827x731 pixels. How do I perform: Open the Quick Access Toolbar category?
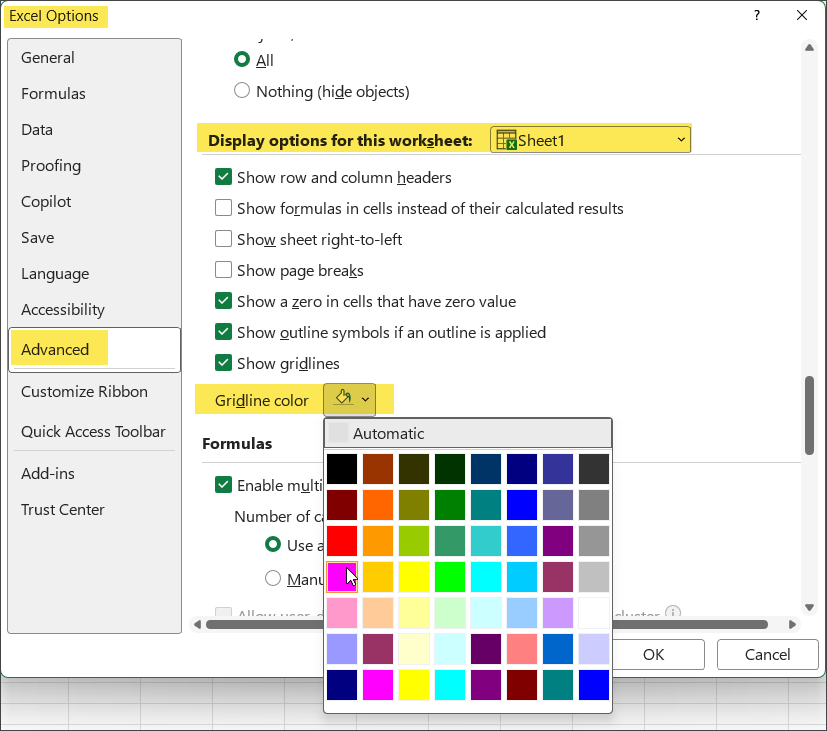(x=93, y=432)
